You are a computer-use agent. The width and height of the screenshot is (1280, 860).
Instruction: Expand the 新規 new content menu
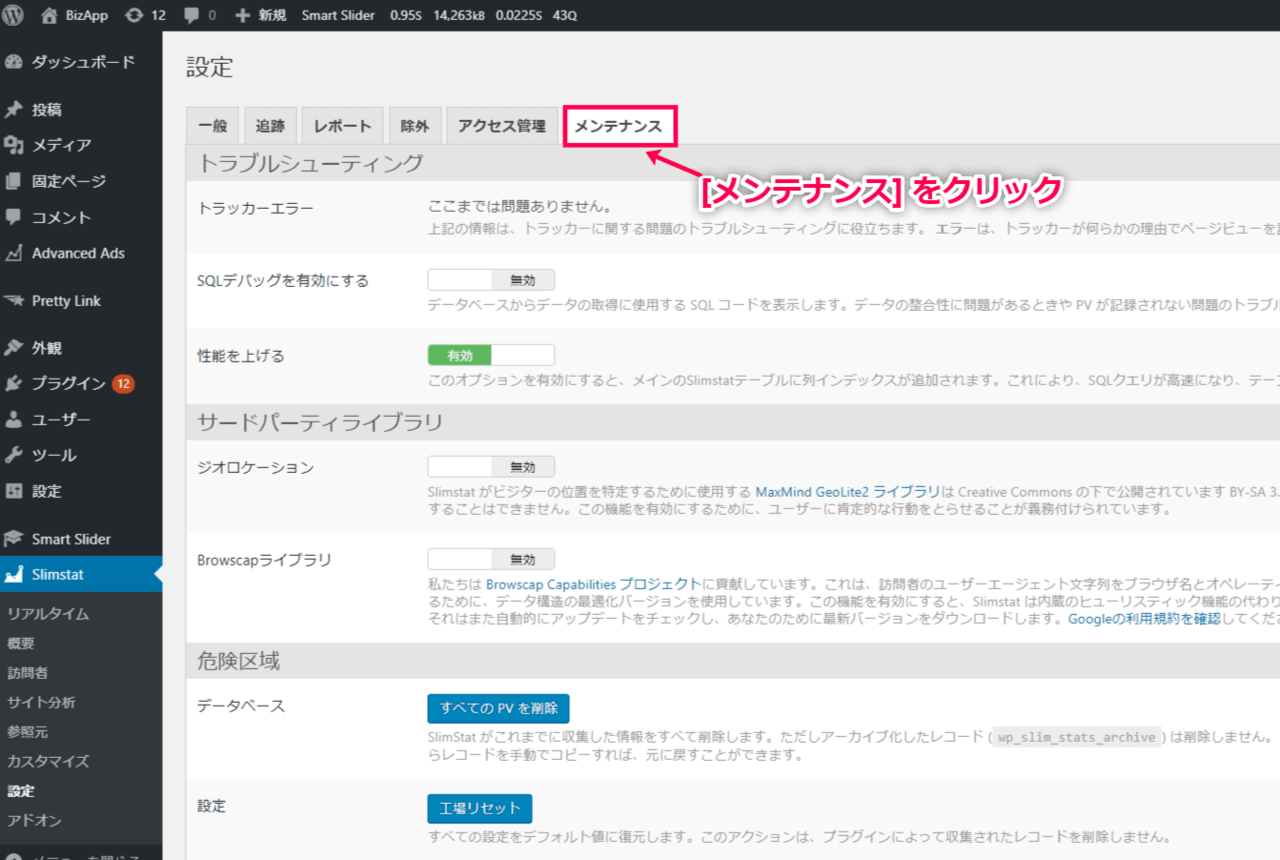coord(260,15)
